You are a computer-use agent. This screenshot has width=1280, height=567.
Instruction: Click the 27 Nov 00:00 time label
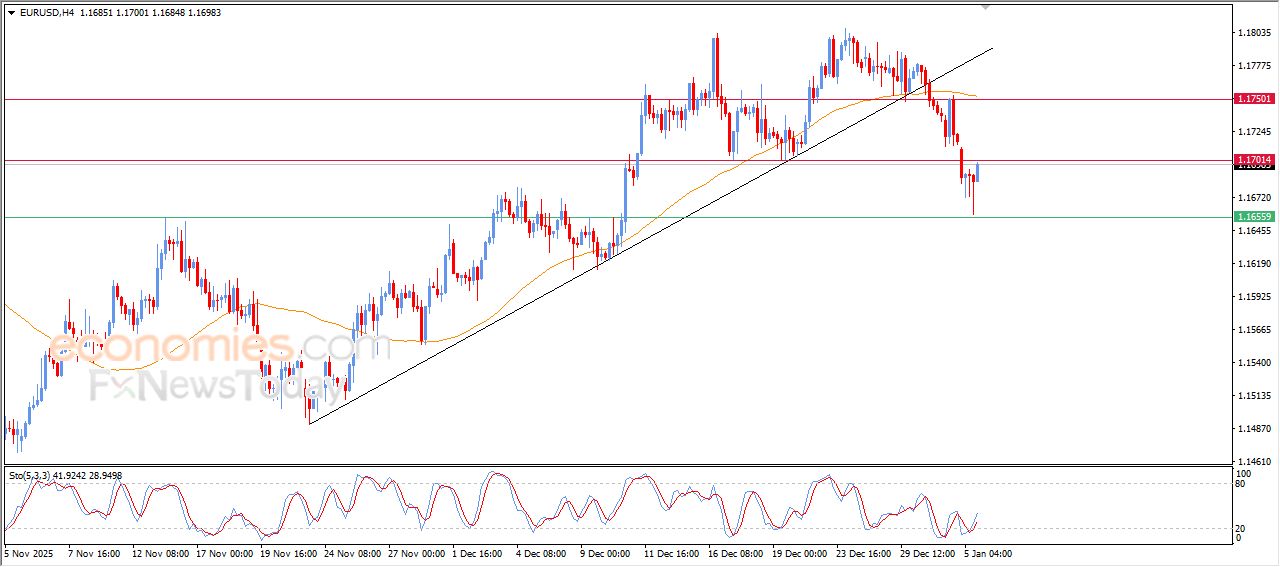click(416, 552)
